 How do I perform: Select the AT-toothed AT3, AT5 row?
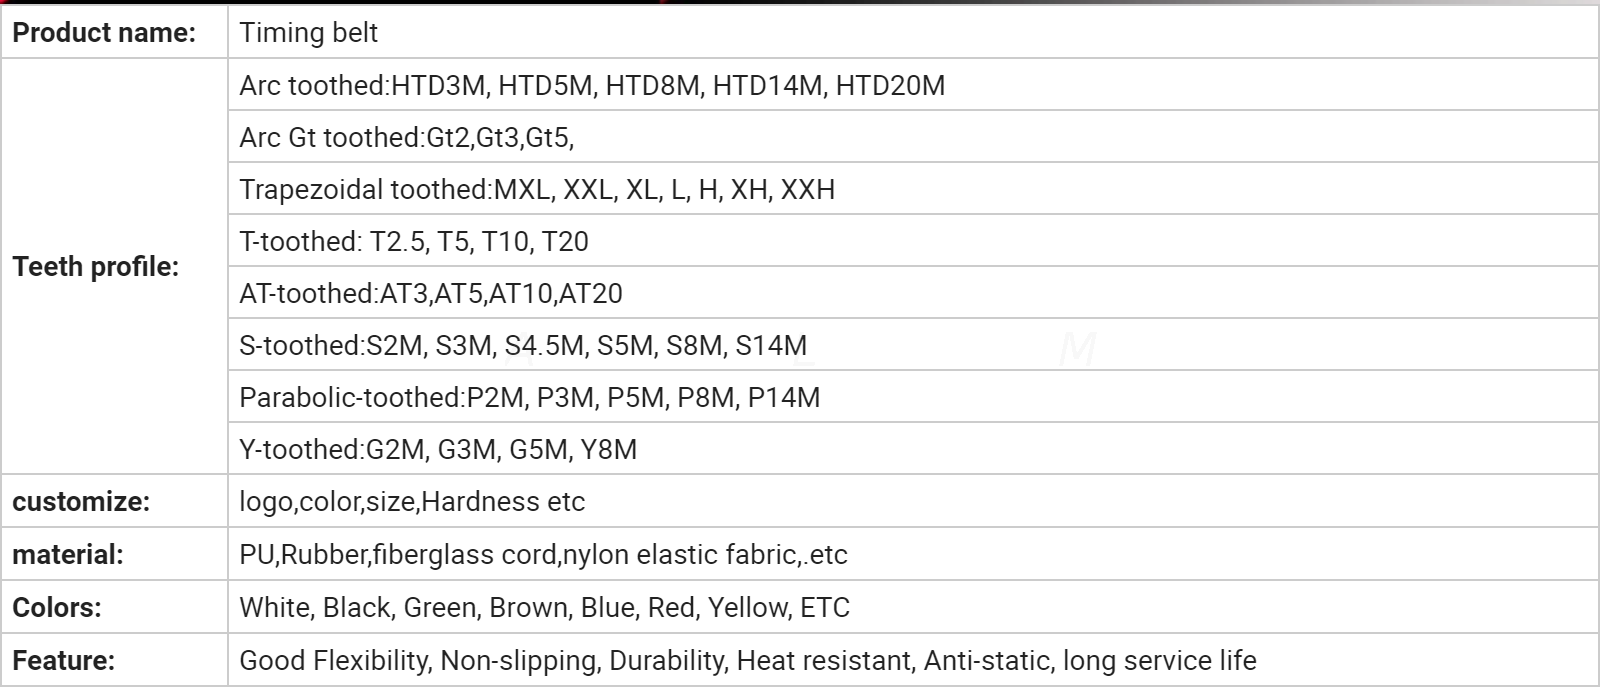(x=431, y=294)
